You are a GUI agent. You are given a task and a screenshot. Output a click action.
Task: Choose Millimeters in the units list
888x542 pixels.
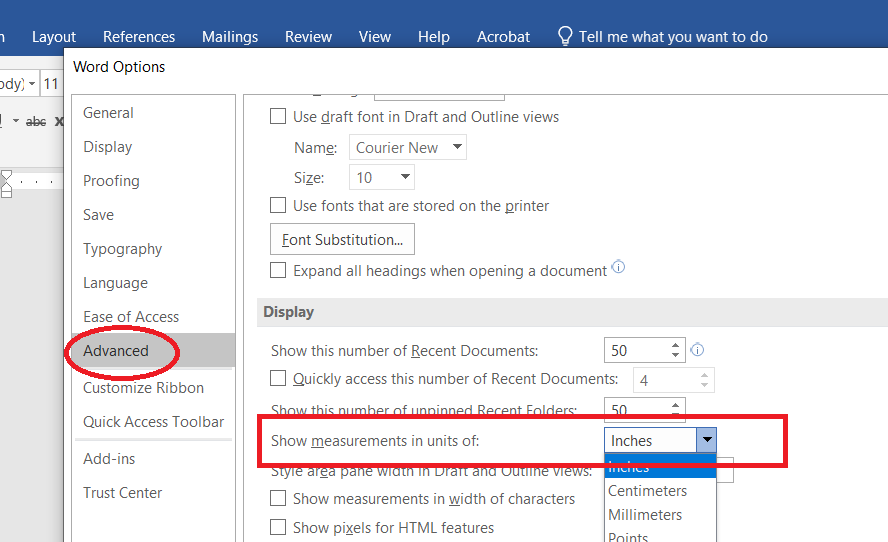click(645, 515)
